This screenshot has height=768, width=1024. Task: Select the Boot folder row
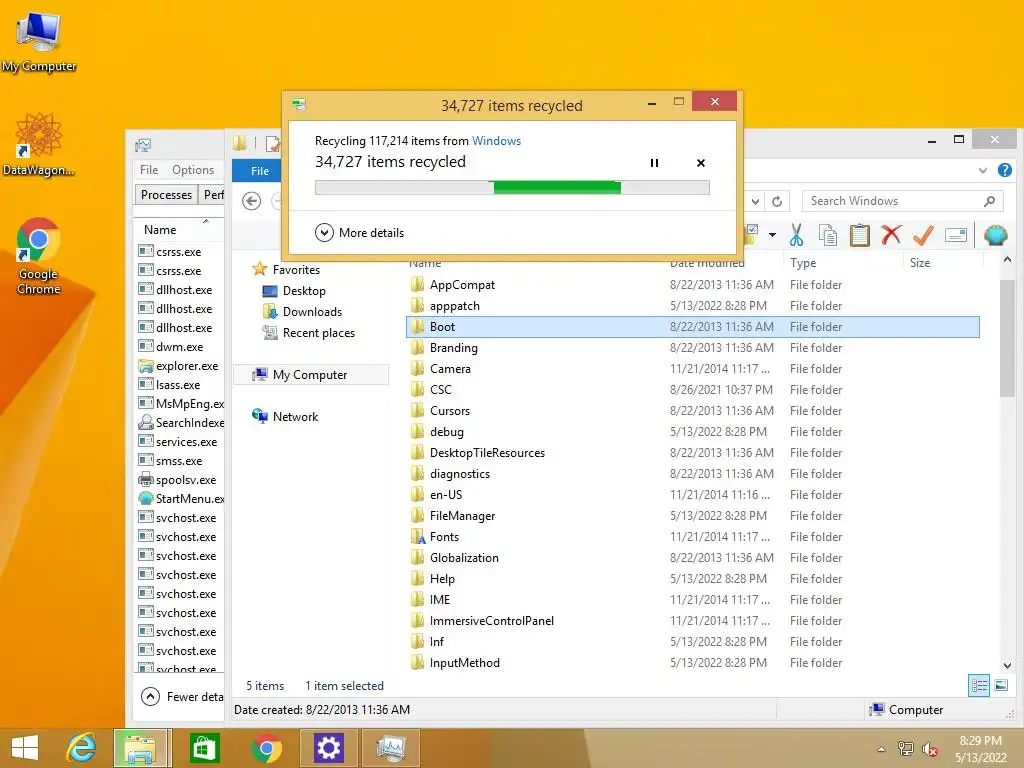(693, 327)
